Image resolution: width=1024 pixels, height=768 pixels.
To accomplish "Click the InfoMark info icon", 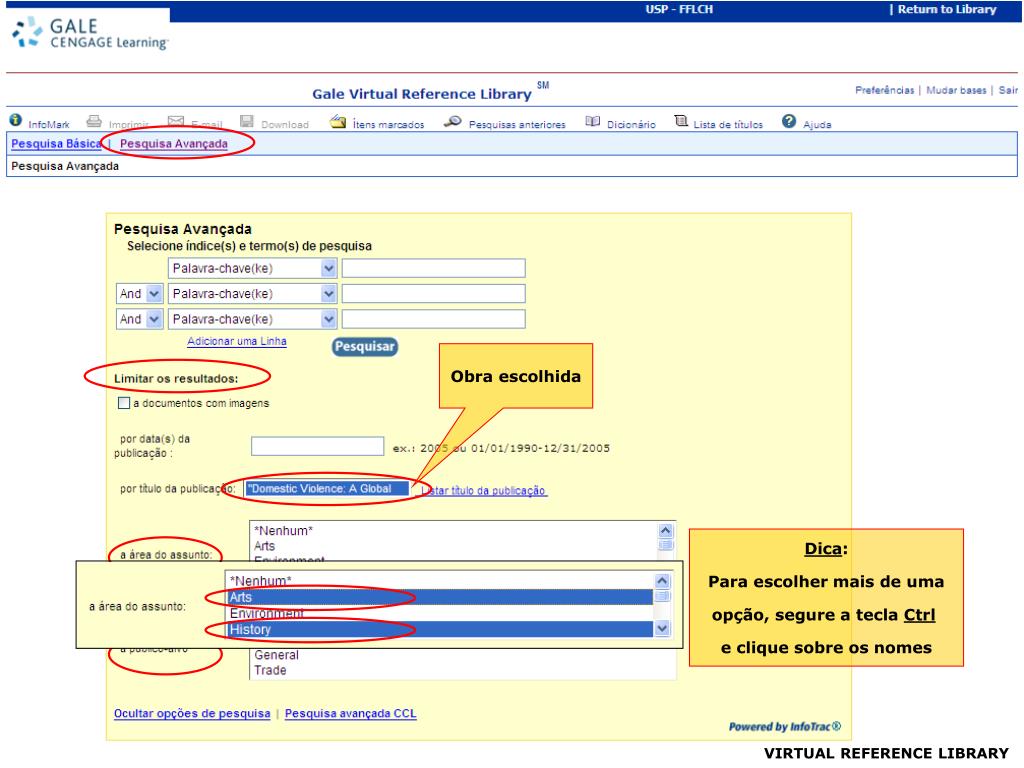I will 16,121.
